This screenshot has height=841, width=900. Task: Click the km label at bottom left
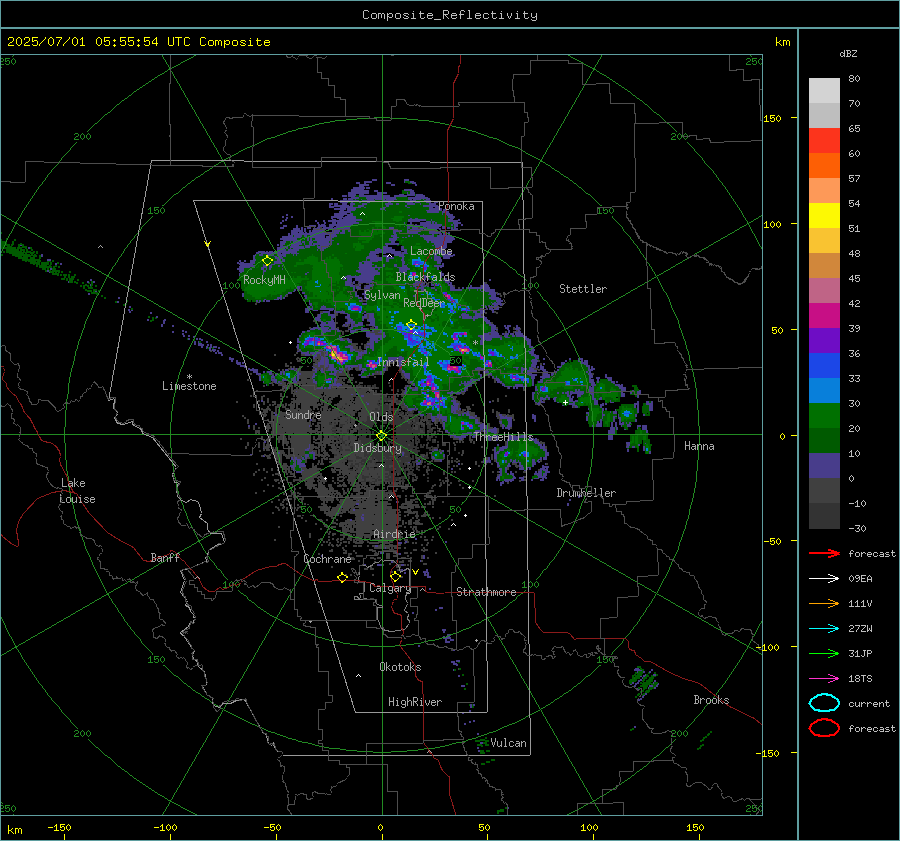coord(15,830)
